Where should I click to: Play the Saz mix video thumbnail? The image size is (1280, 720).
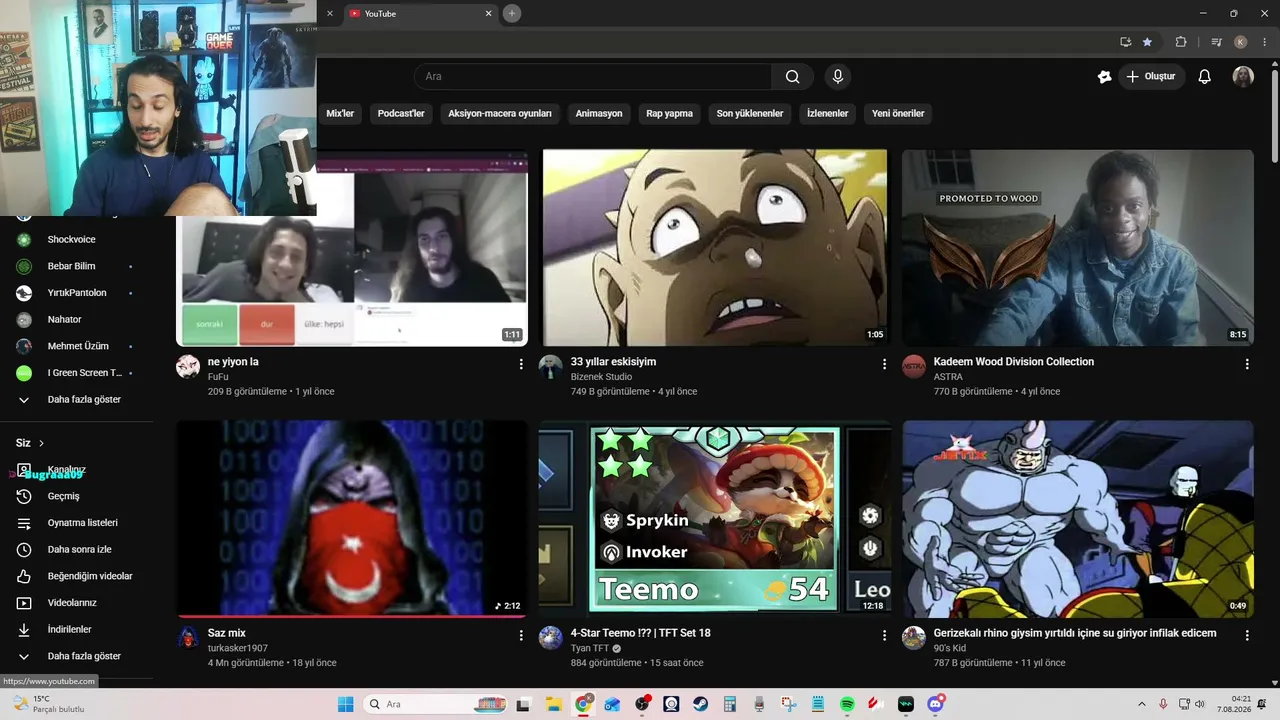pyautogui.click(x=352, y=518)
